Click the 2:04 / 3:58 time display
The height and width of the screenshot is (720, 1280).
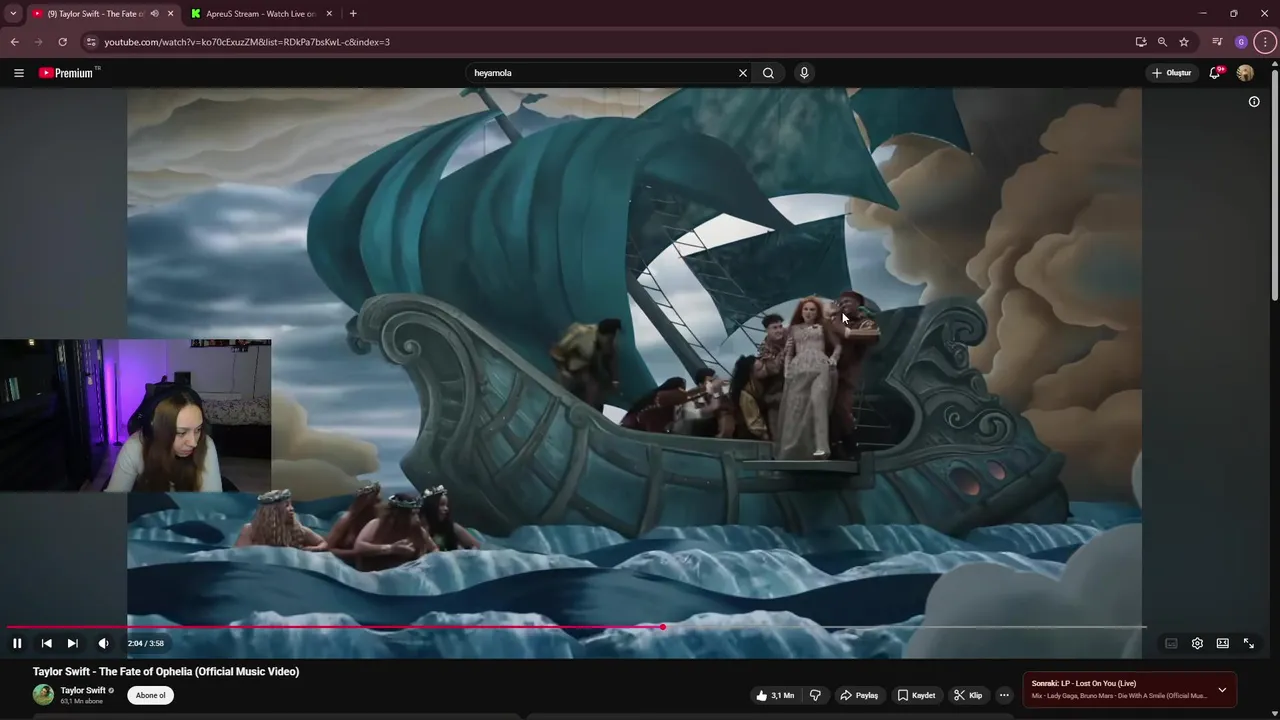coord(146,643)
